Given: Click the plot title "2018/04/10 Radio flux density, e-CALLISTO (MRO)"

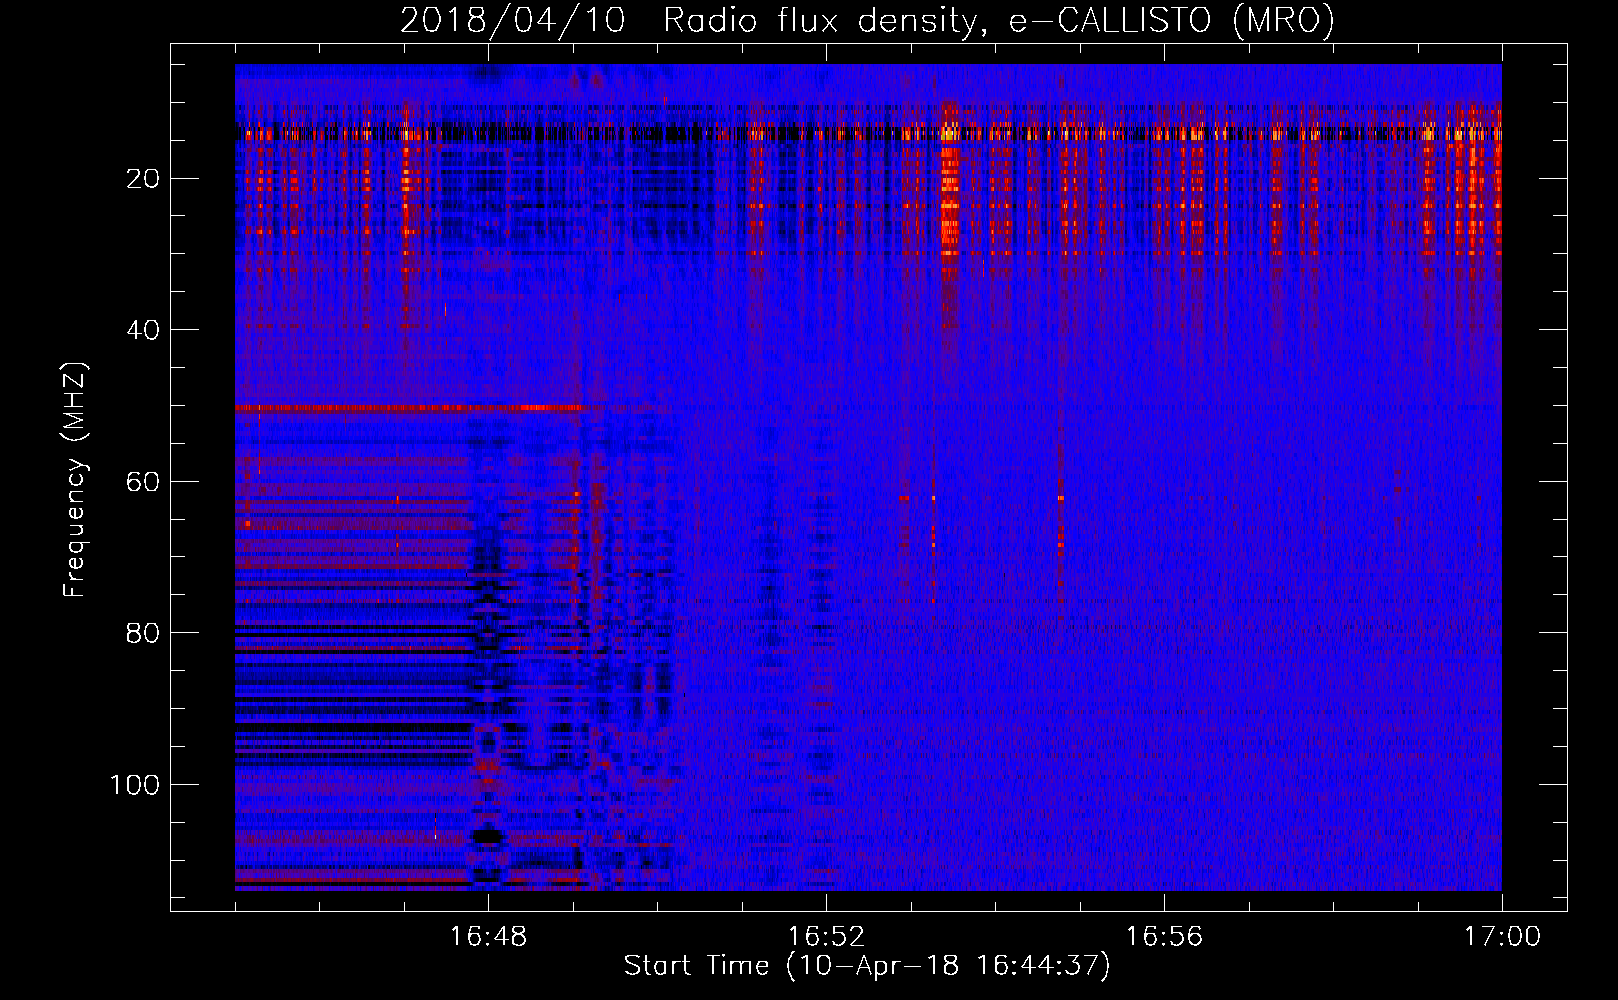Looking at the screenshot, I should point(867,20).
